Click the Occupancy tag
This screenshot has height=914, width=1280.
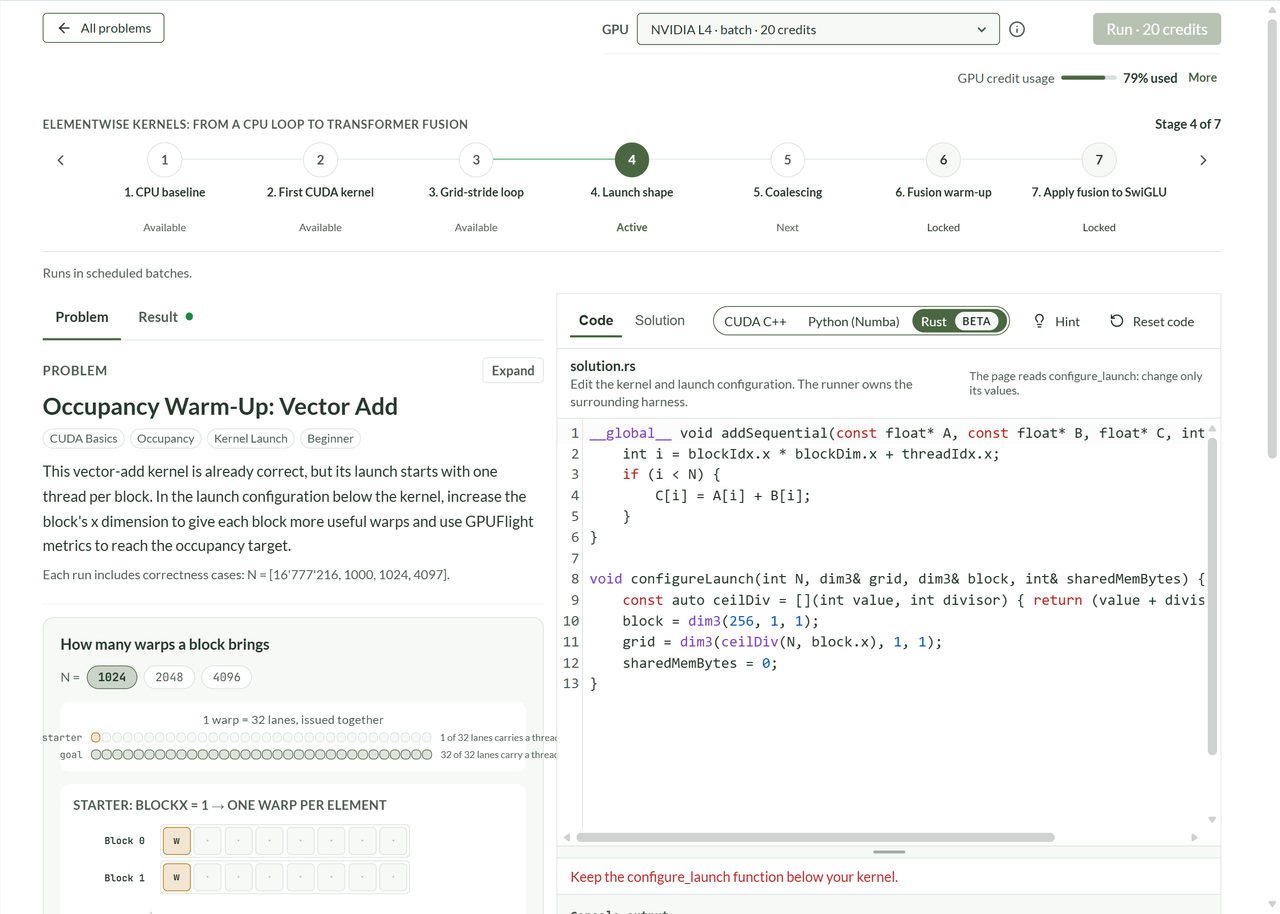pos(166,438)
